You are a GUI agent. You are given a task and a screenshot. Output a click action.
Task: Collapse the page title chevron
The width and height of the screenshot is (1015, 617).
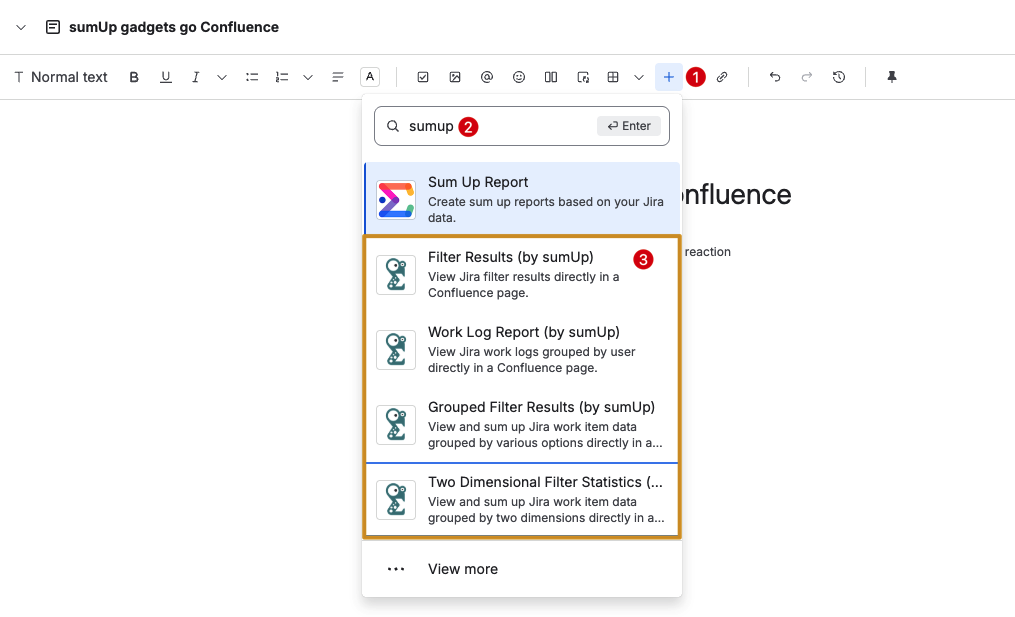21,27
